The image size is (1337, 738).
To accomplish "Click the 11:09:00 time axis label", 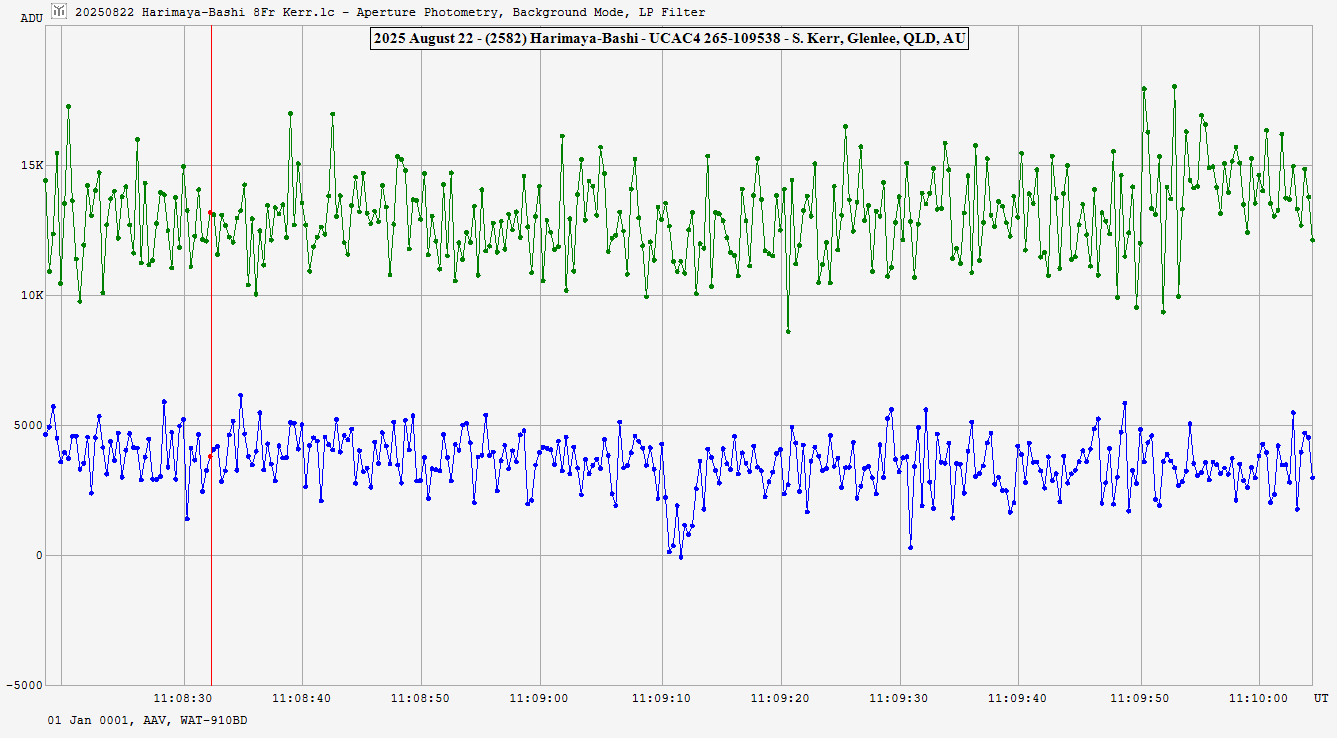I will pos(540,697).
